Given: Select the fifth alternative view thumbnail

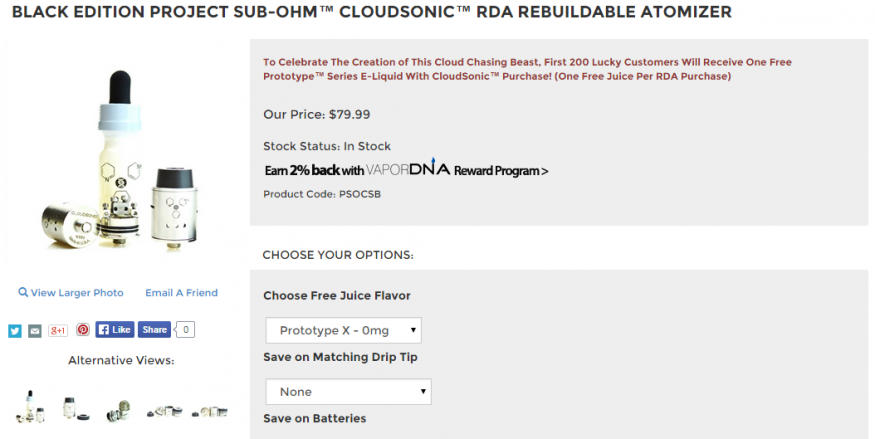Looking at the screenshot, I should tap(209, 408).
